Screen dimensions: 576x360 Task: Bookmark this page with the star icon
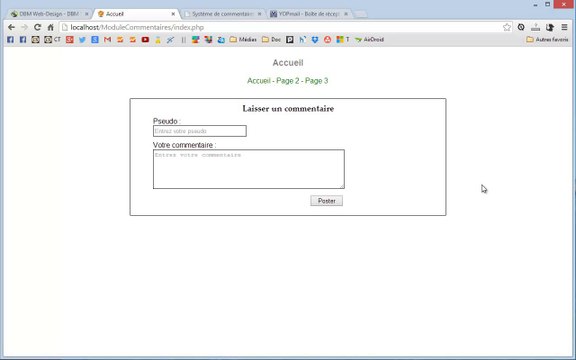coord(507,27)
